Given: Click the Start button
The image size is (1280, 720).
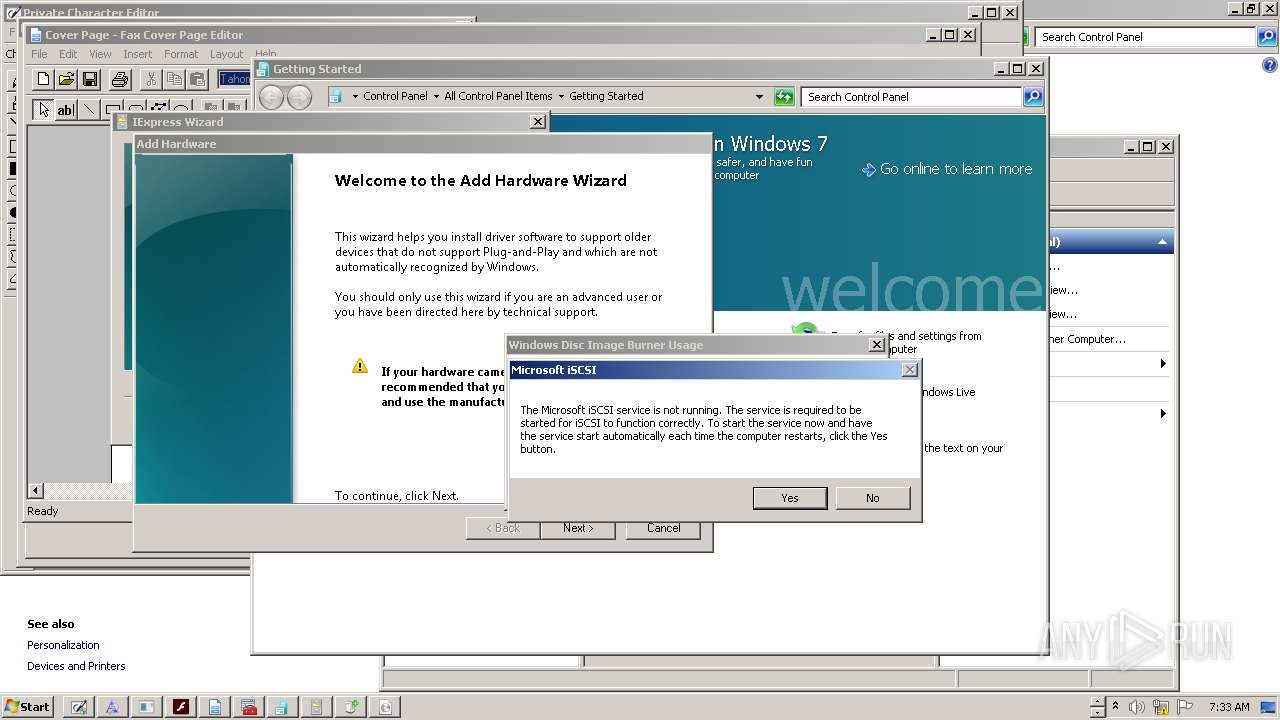Looking at the screenshot, I should click(x=27, y=706).
